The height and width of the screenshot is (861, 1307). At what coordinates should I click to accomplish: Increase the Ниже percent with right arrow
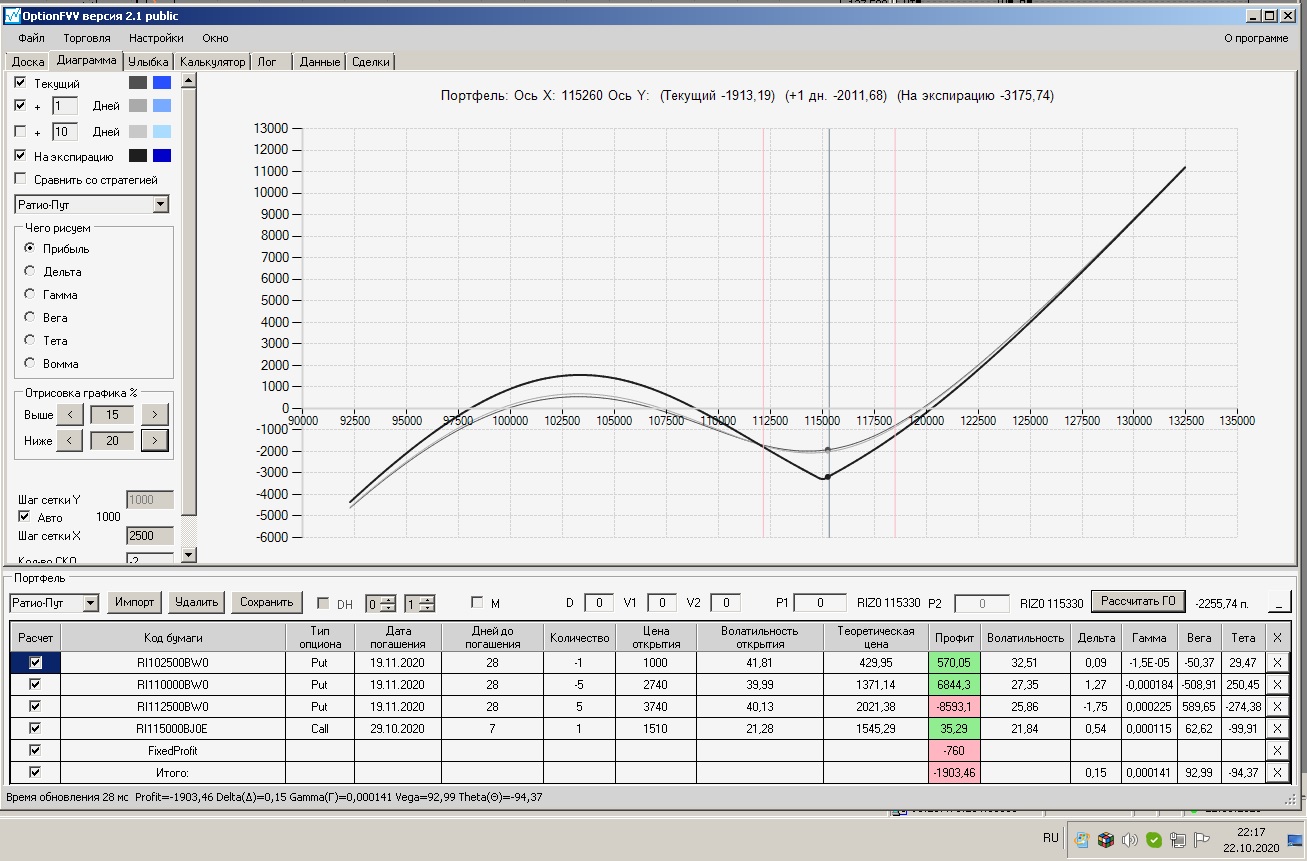[x=155, y=440]
